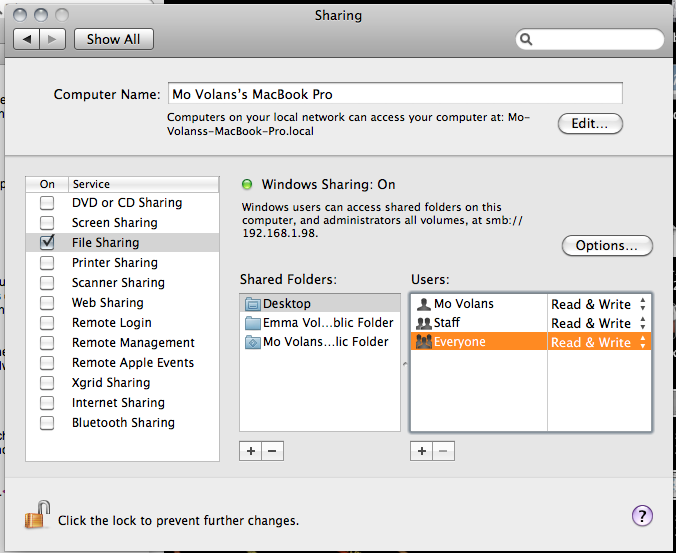The height and width of the screenshot is (553, 676).
Task: Click the Mo Volans...lic Folder icon
Action: (x=253, y=342)
